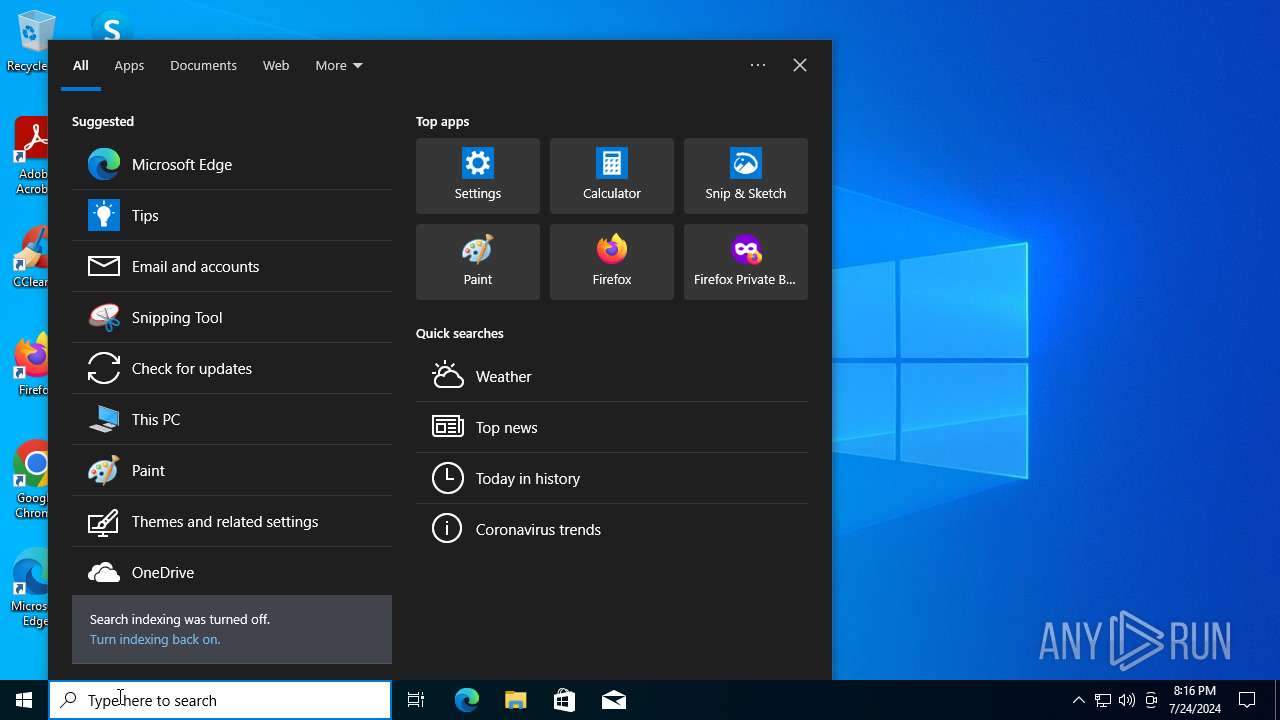Open Mail from the taskbar
The height and width of the screenshot is (720, 1280).
(614, 700)
